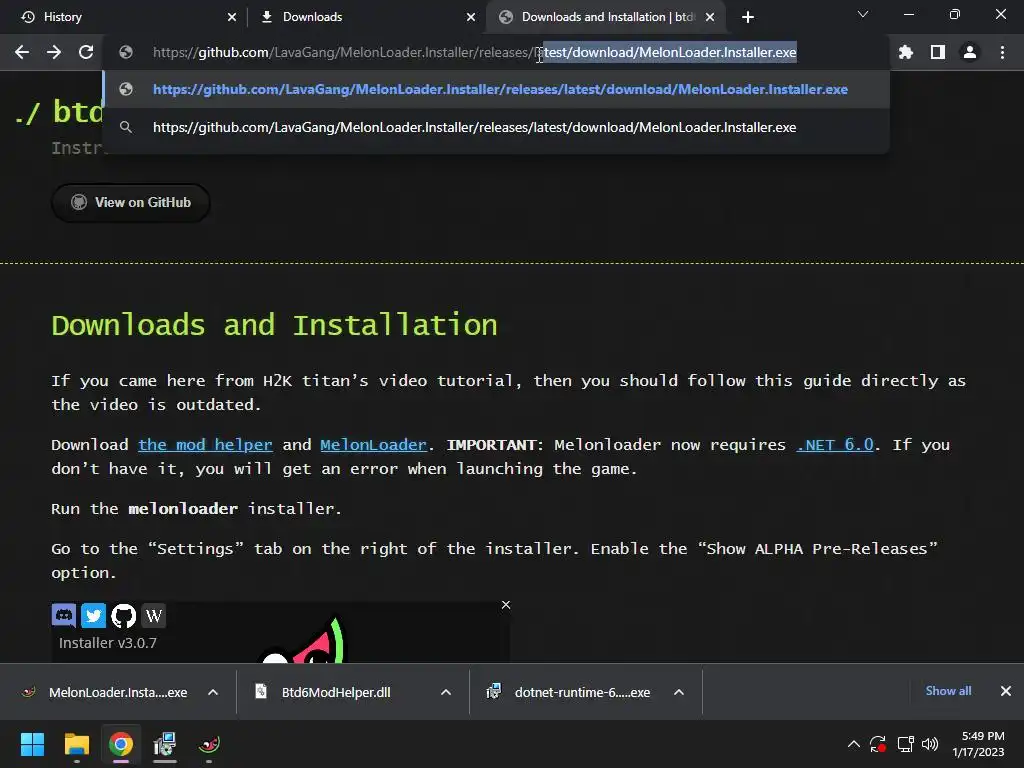The image size is (1024, 768).
Task: Click the globe icon in highlighted suggestion
Action: (x=126, y=89)
